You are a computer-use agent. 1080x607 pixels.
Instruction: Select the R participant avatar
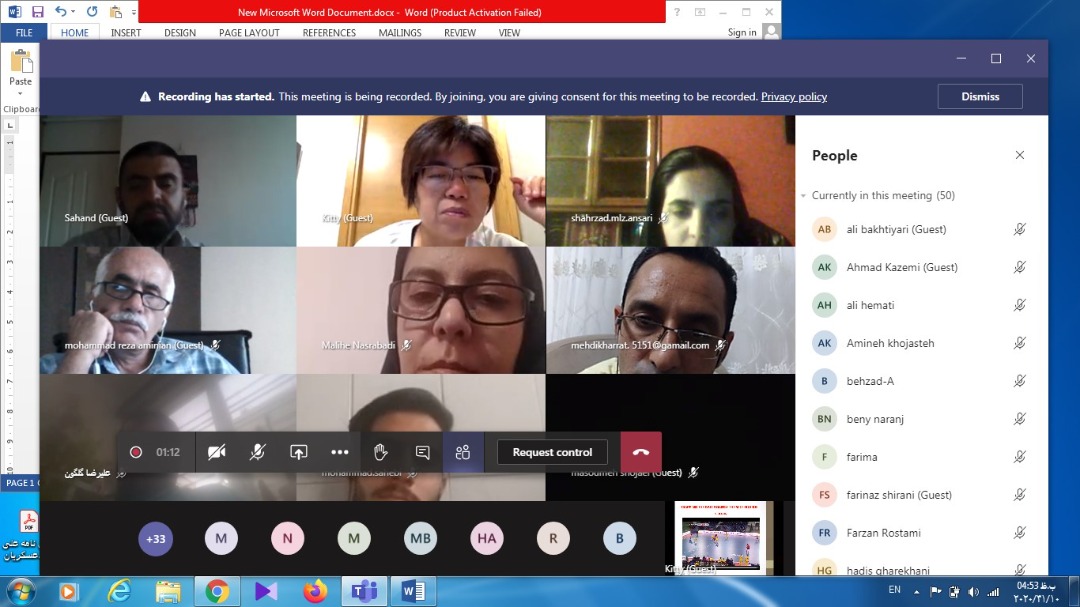point(553,538)
